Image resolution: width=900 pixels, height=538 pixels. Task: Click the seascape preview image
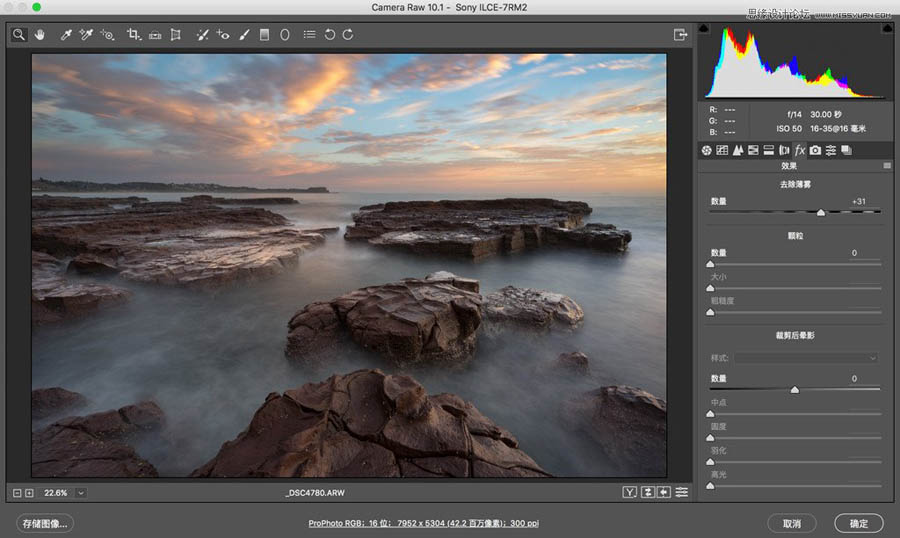(349, 265)
